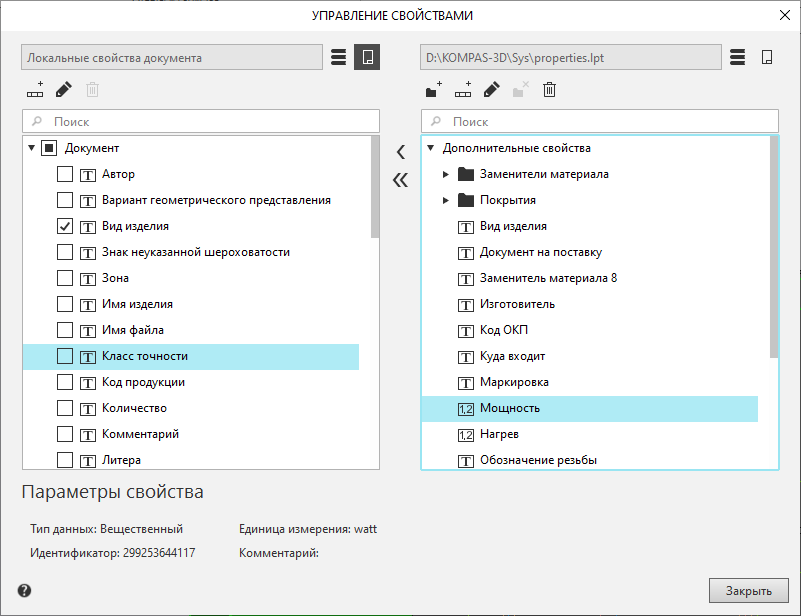
Task: Click the single left arrow transfer button
Action: [400, 152]
